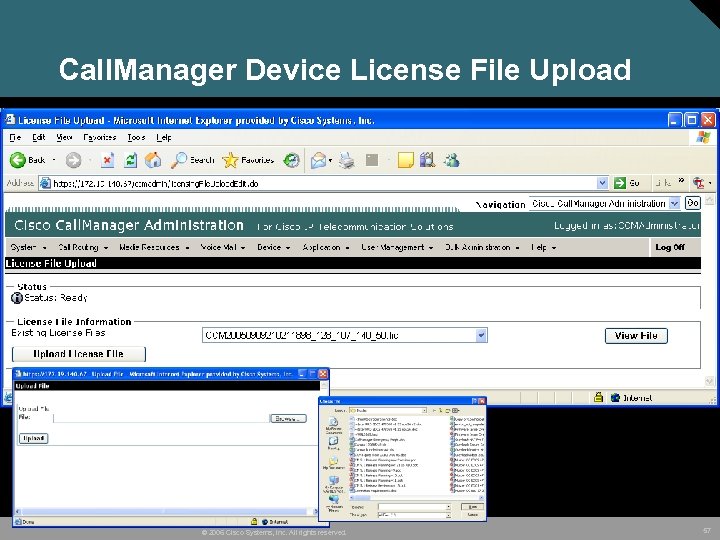
Task: Select Desktop in the file dialog sidebar
Action: (x=333, y=442)
